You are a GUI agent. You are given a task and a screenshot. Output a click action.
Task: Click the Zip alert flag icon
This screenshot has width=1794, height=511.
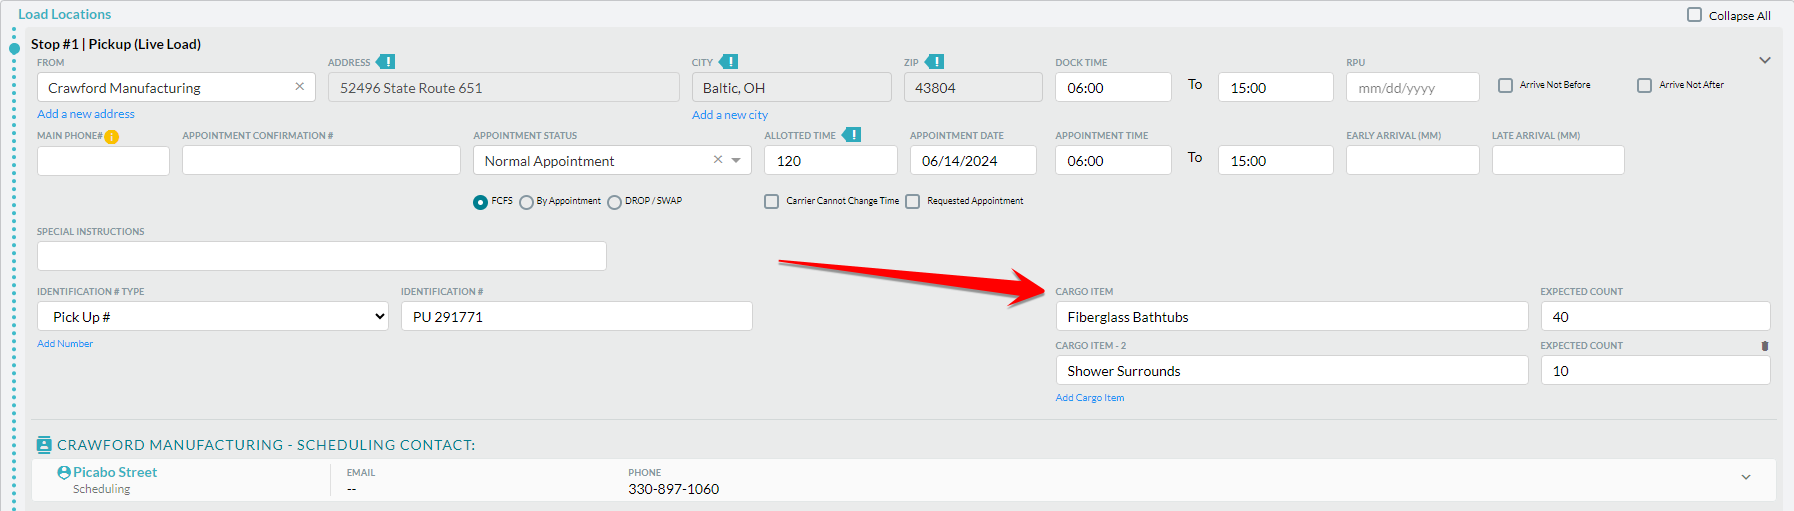tap(934, 62)
